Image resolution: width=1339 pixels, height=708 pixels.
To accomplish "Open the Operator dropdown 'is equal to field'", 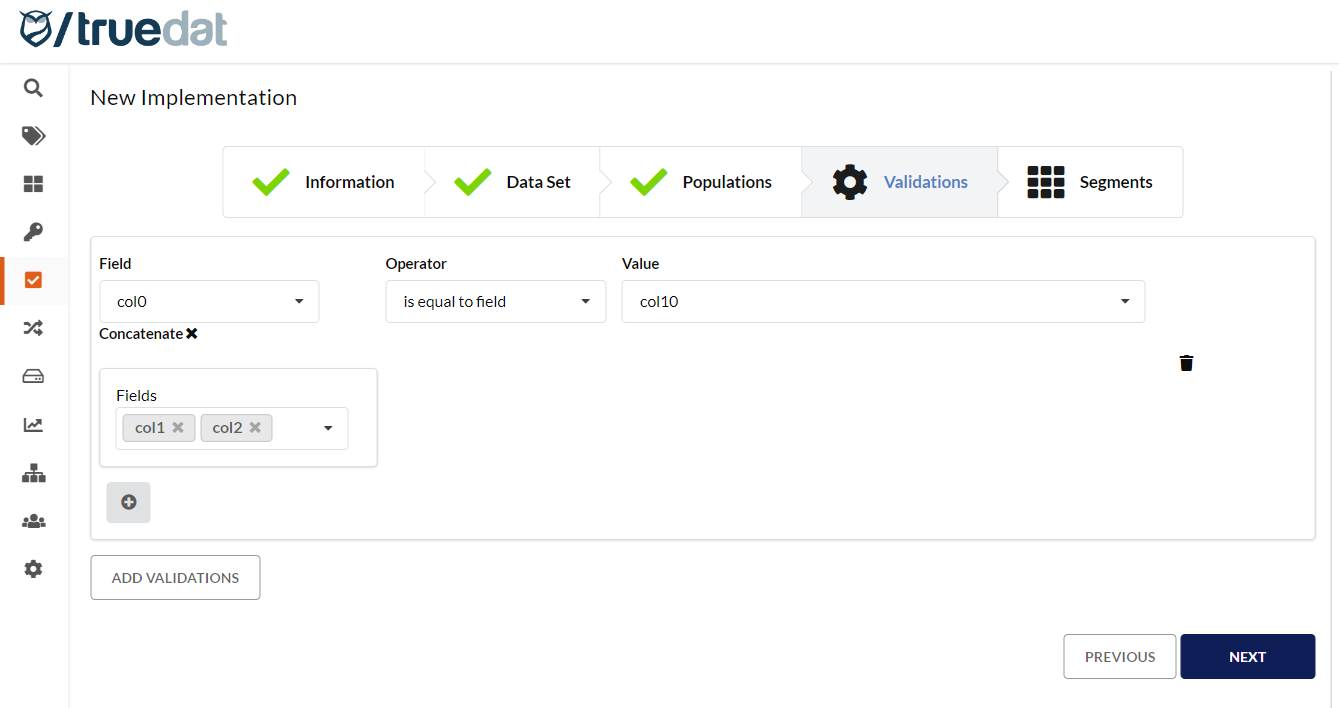I will tap(495, 302).
